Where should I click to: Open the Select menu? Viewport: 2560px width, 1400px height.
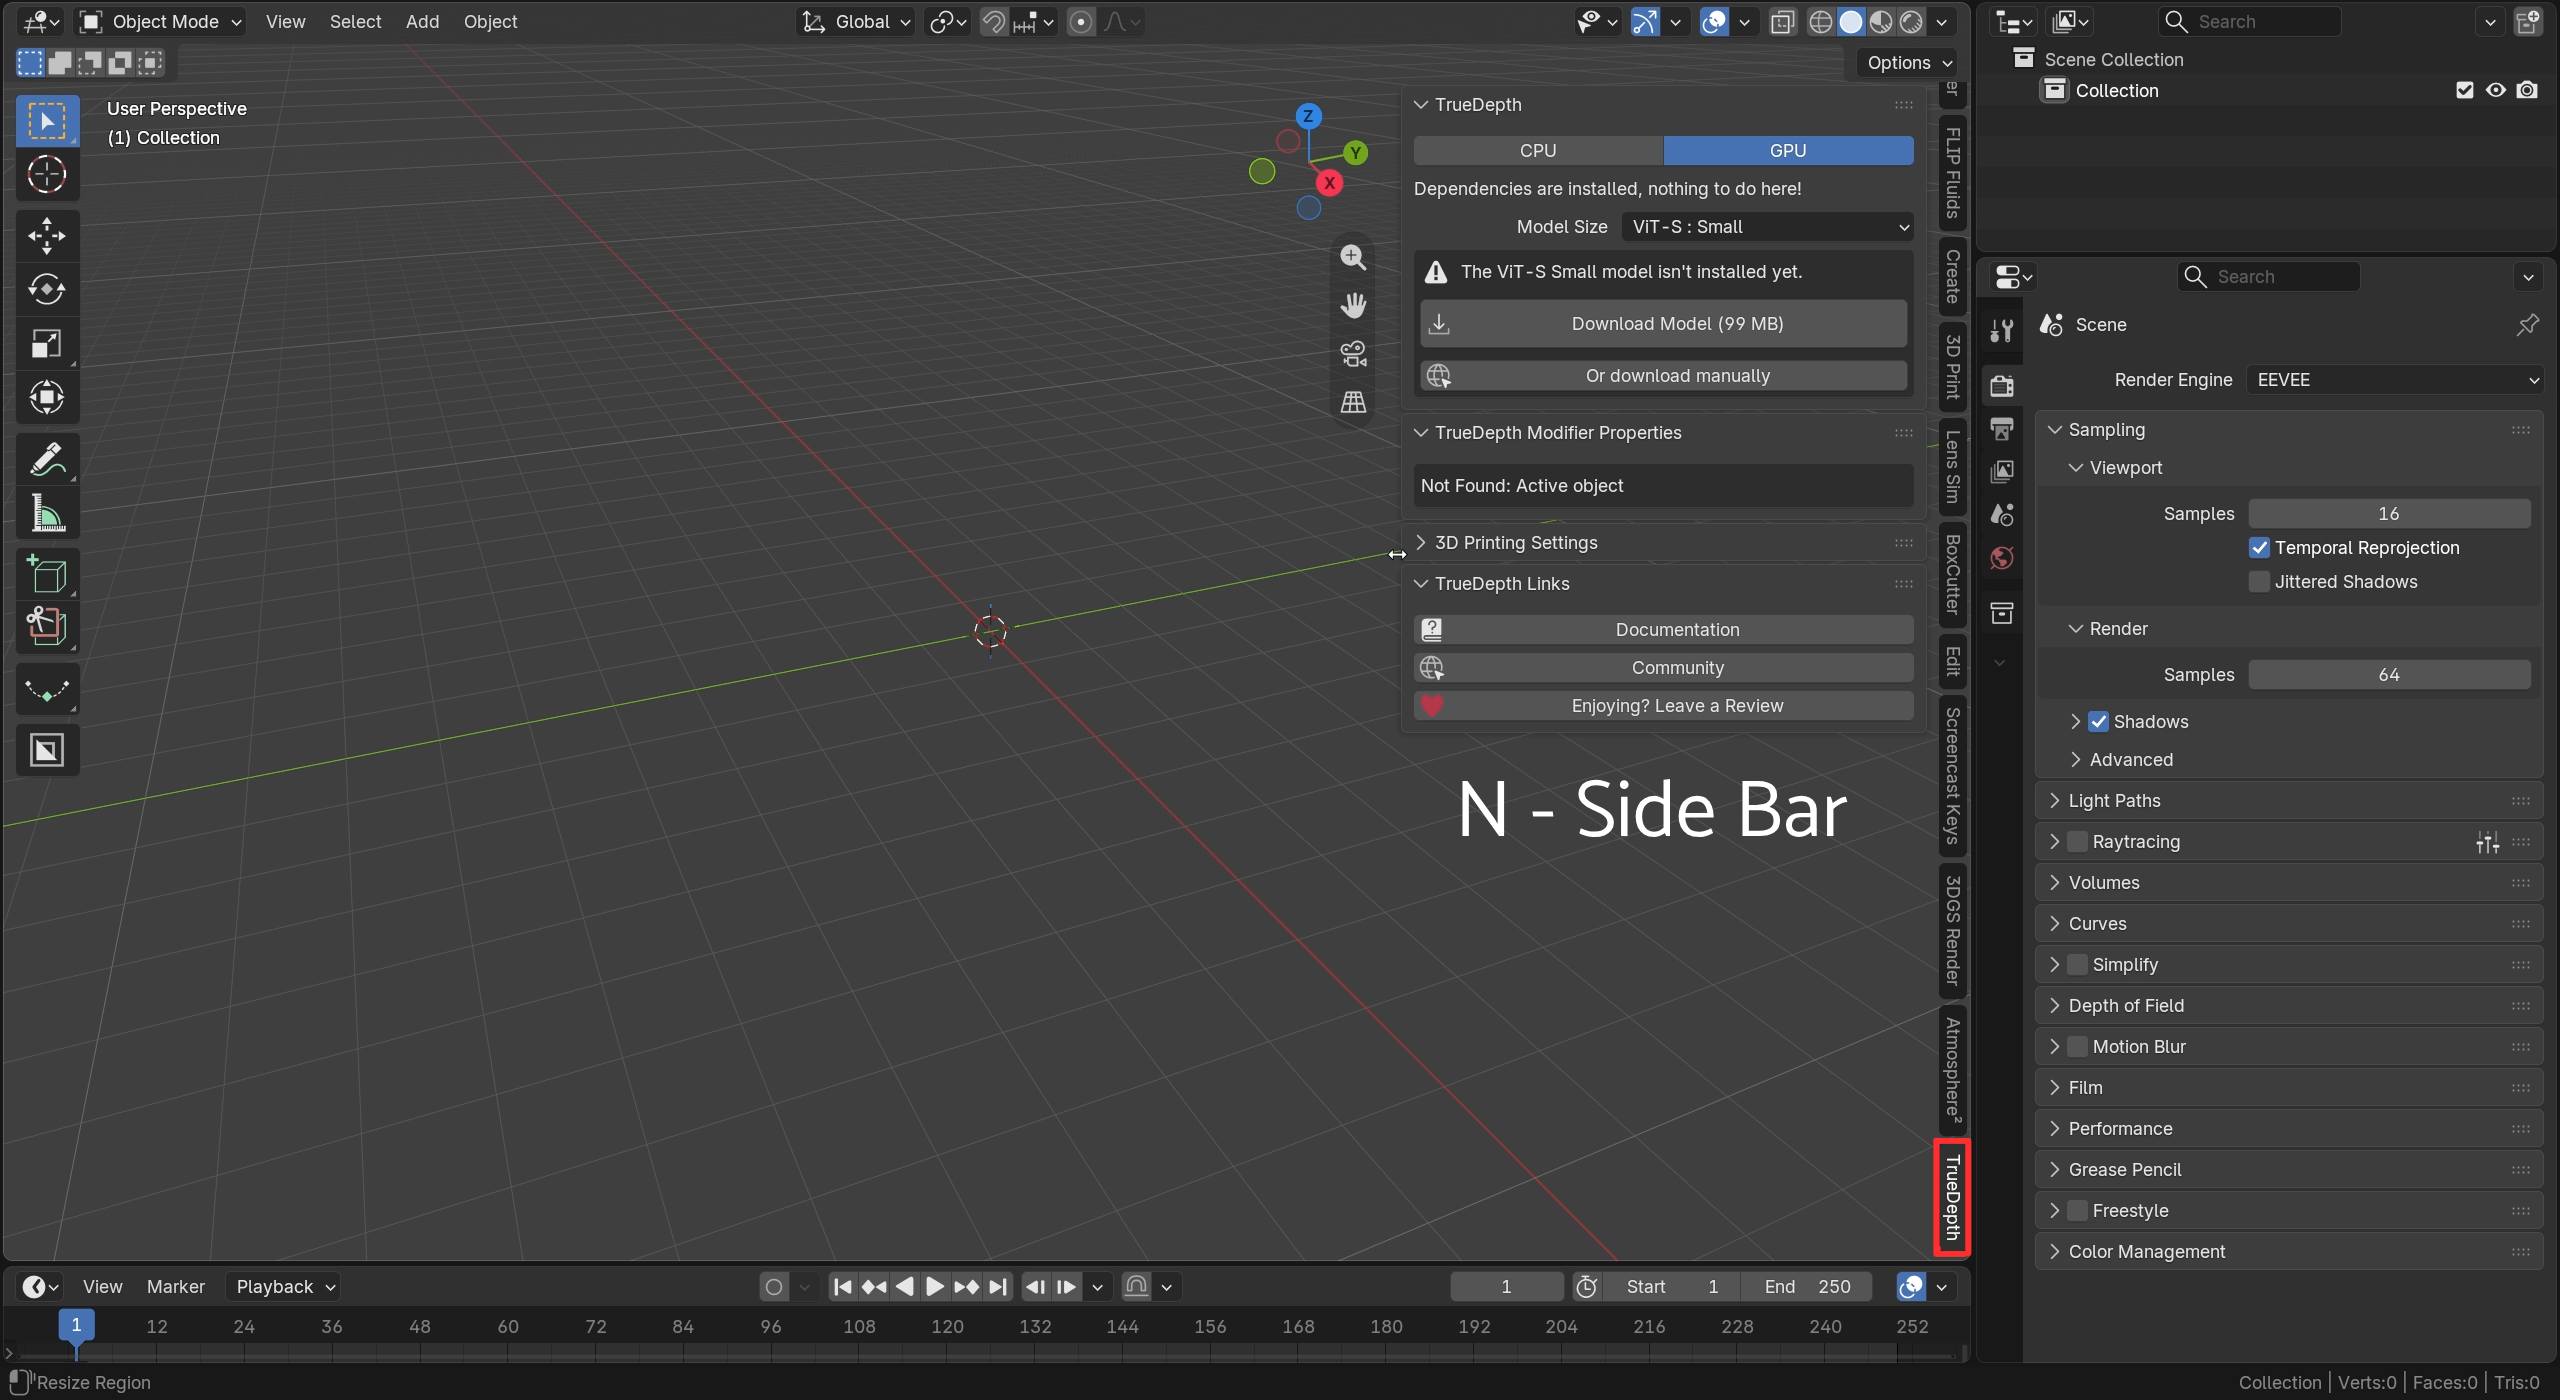click(x=355, y=22)
